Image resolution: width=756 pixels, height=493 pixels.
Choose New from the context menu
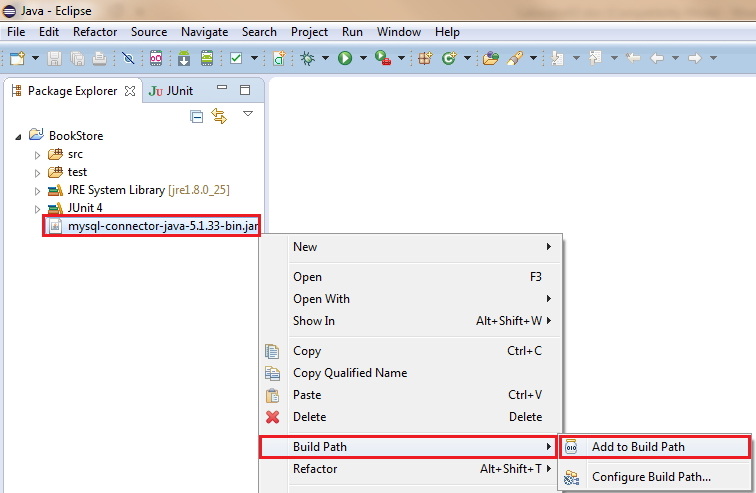[411, 247]
